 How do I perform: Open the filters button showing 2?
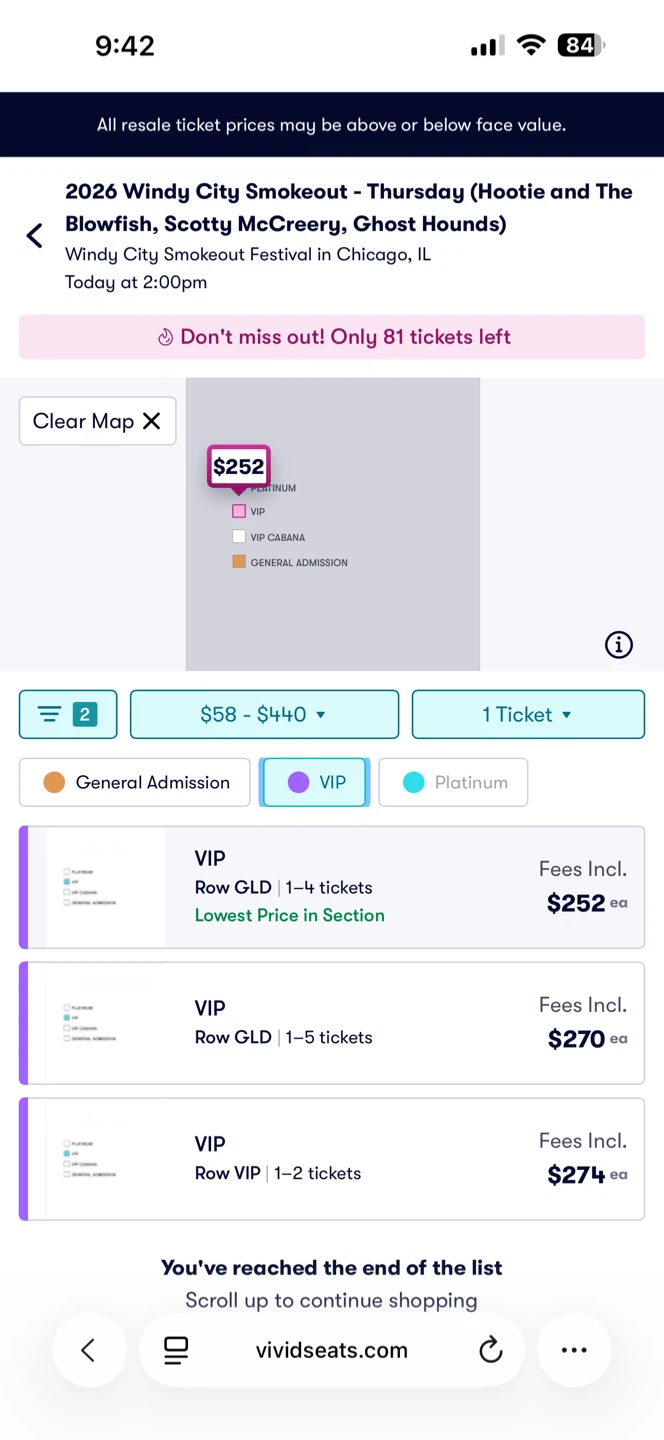coord(68,714)
